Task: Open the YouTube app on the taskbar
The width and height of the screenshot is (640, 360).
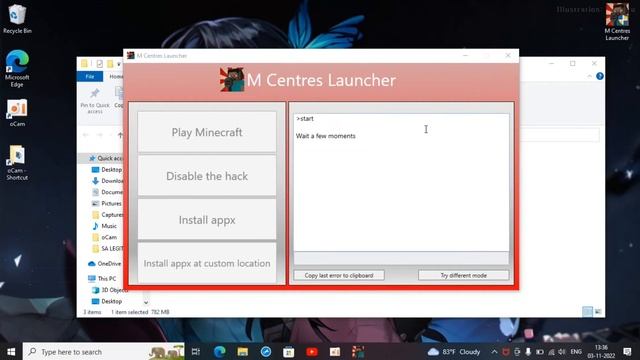Action: point(312,351)
